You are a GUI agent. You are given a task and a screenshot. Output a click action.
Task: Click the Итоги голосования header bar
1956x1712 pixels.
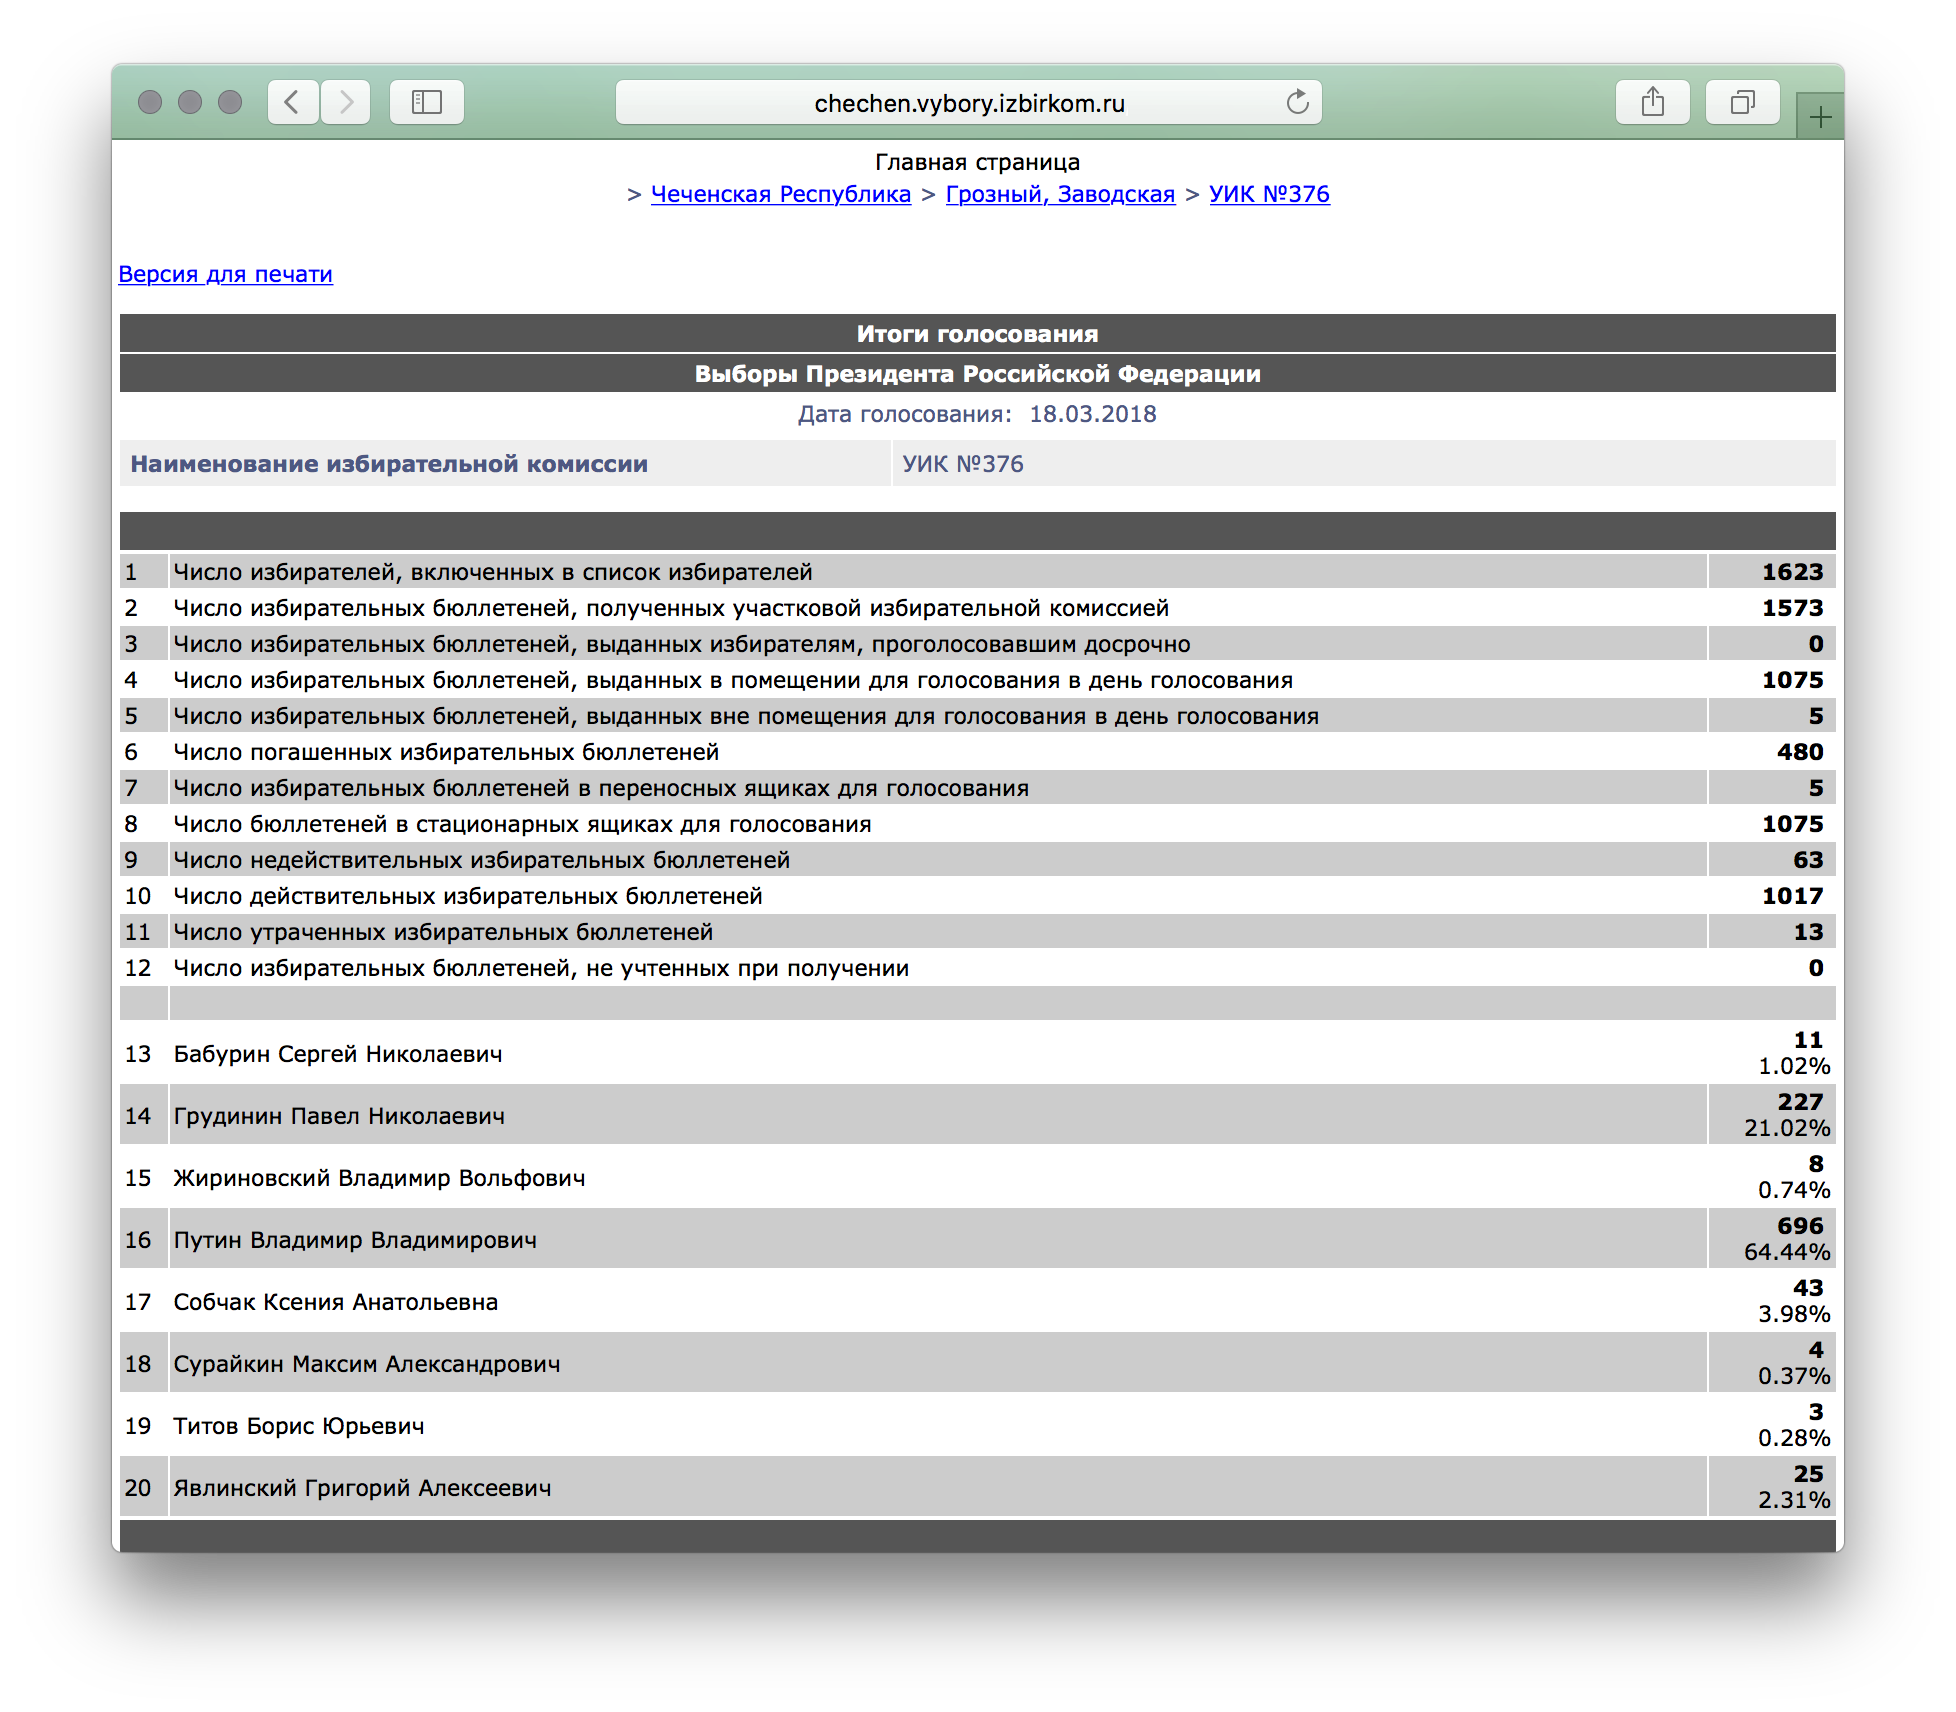click(977, 334)
